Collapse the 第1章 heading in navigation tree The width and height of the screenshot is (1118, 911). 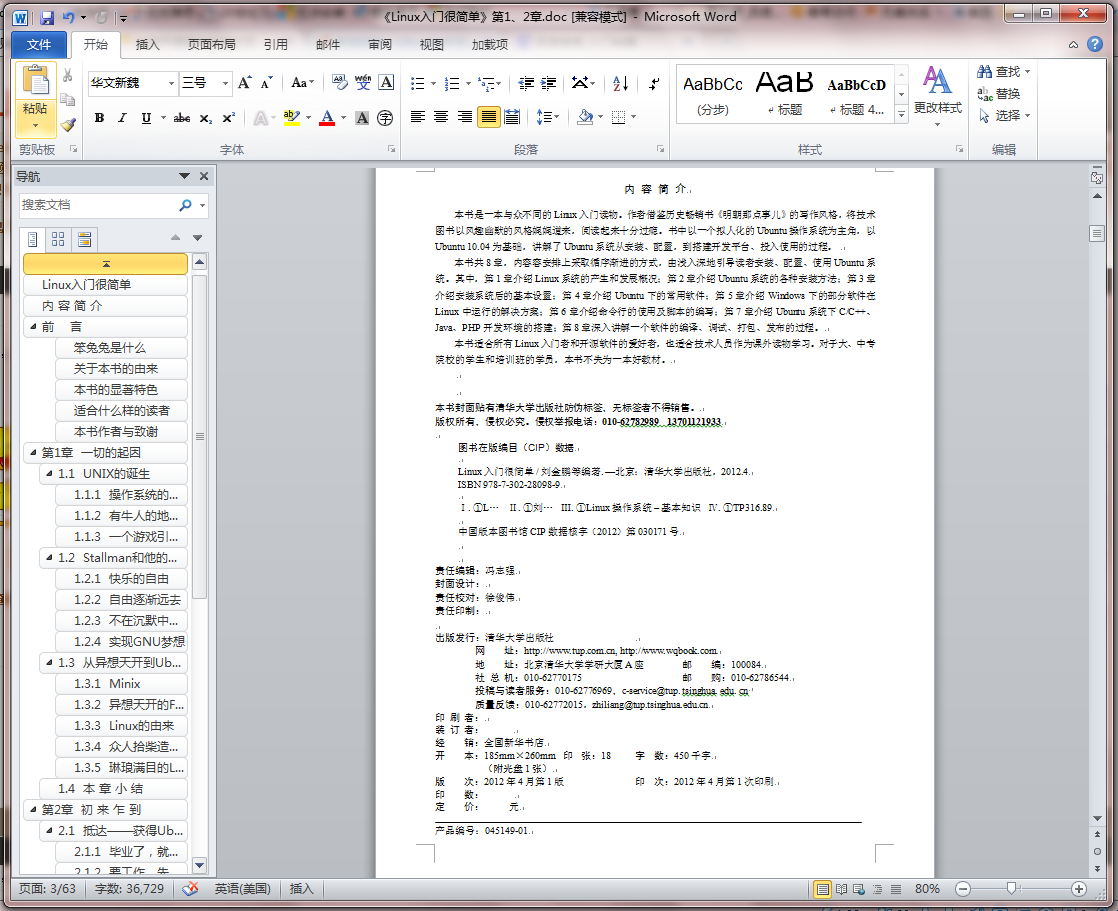33,453
